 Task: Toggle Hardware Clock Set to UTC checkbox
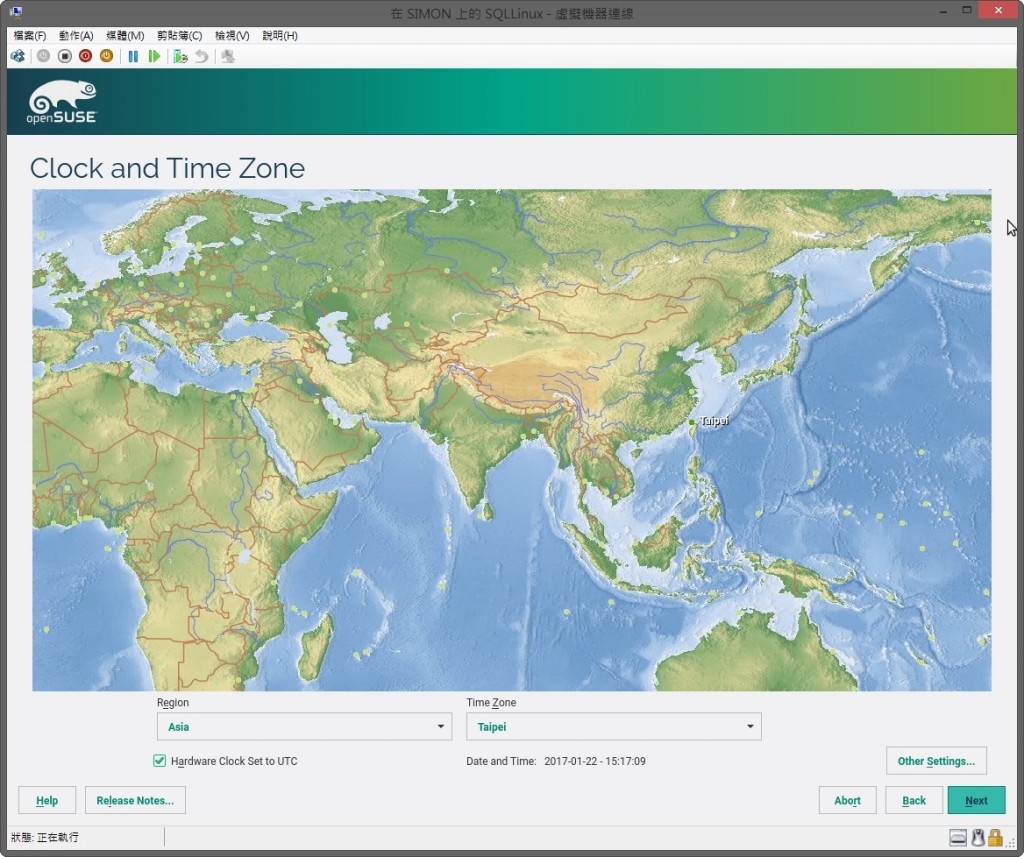(x=159, y=760)
